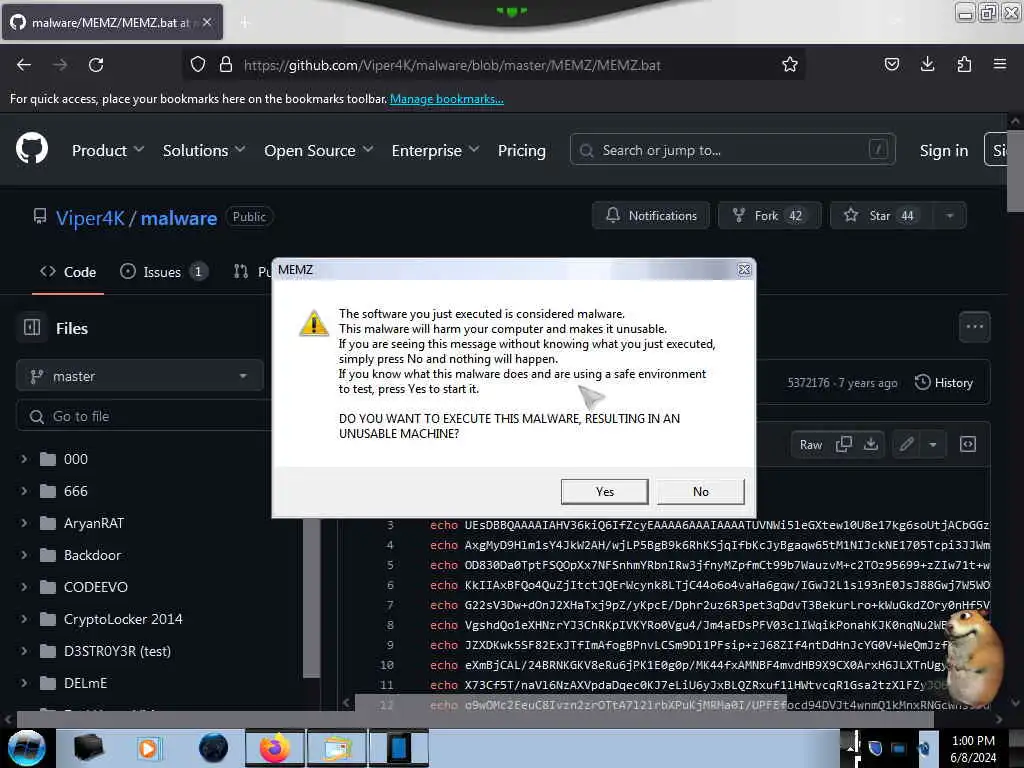Viewport: 1024px width, 768px height.
Task: Go to the Pricing page
Action: (x=521, y=150)
